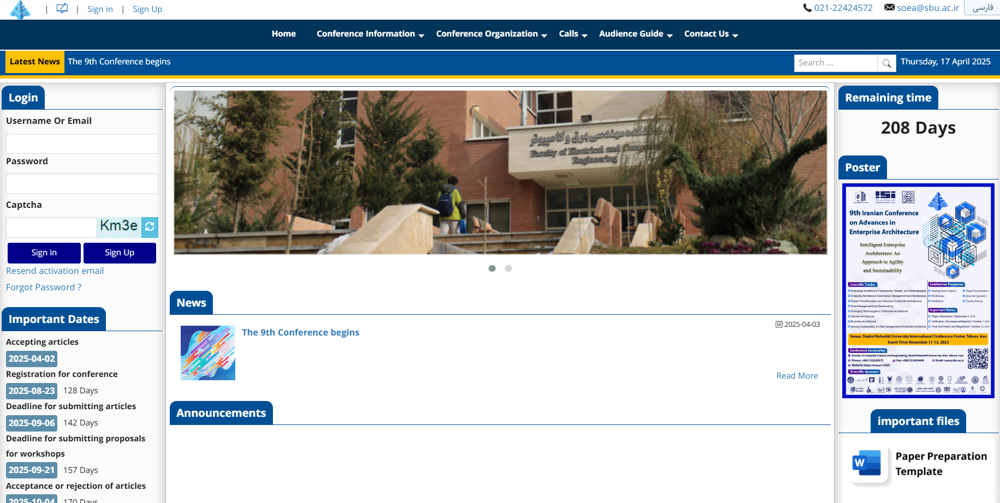Open the Audience Guide dropdown menu
This screenshot has width=1000, height=503.
click(635, 34)
